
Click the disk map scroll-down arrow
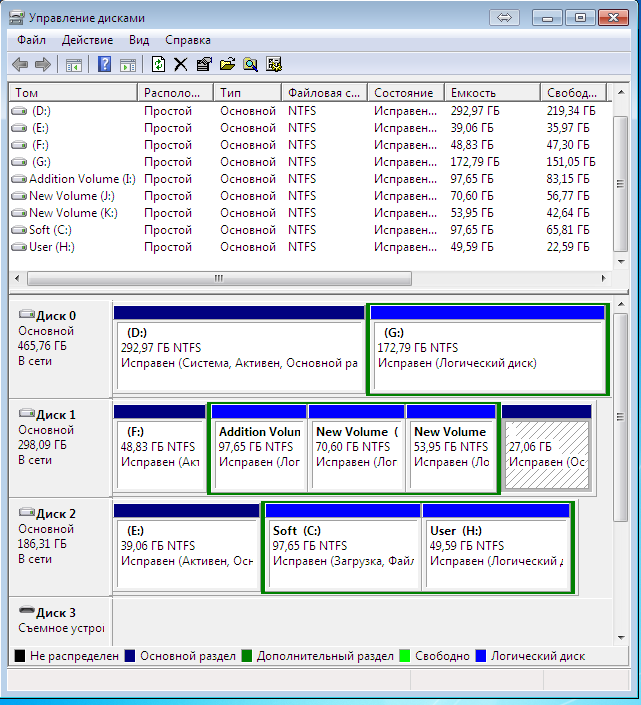tap(621, 638)
